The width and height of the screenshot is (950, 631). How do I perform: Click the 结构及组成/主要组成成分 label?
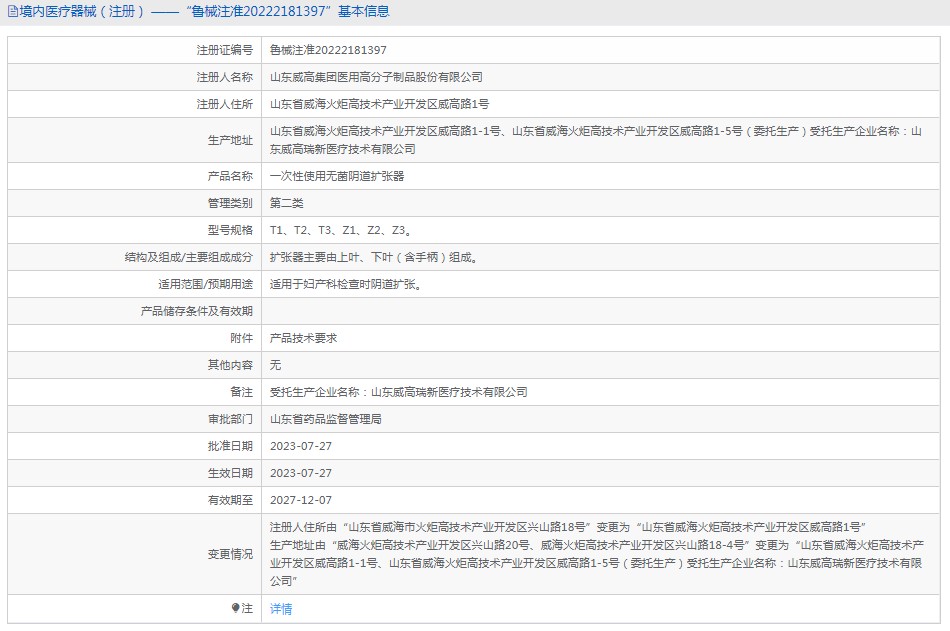[188, 257]
